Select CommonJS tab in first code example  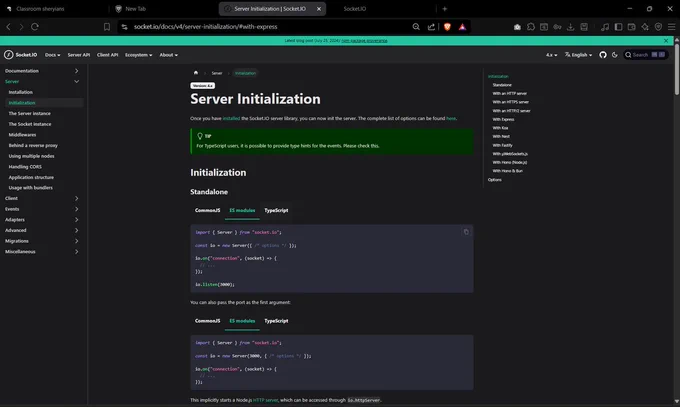[x=207, y=210]
